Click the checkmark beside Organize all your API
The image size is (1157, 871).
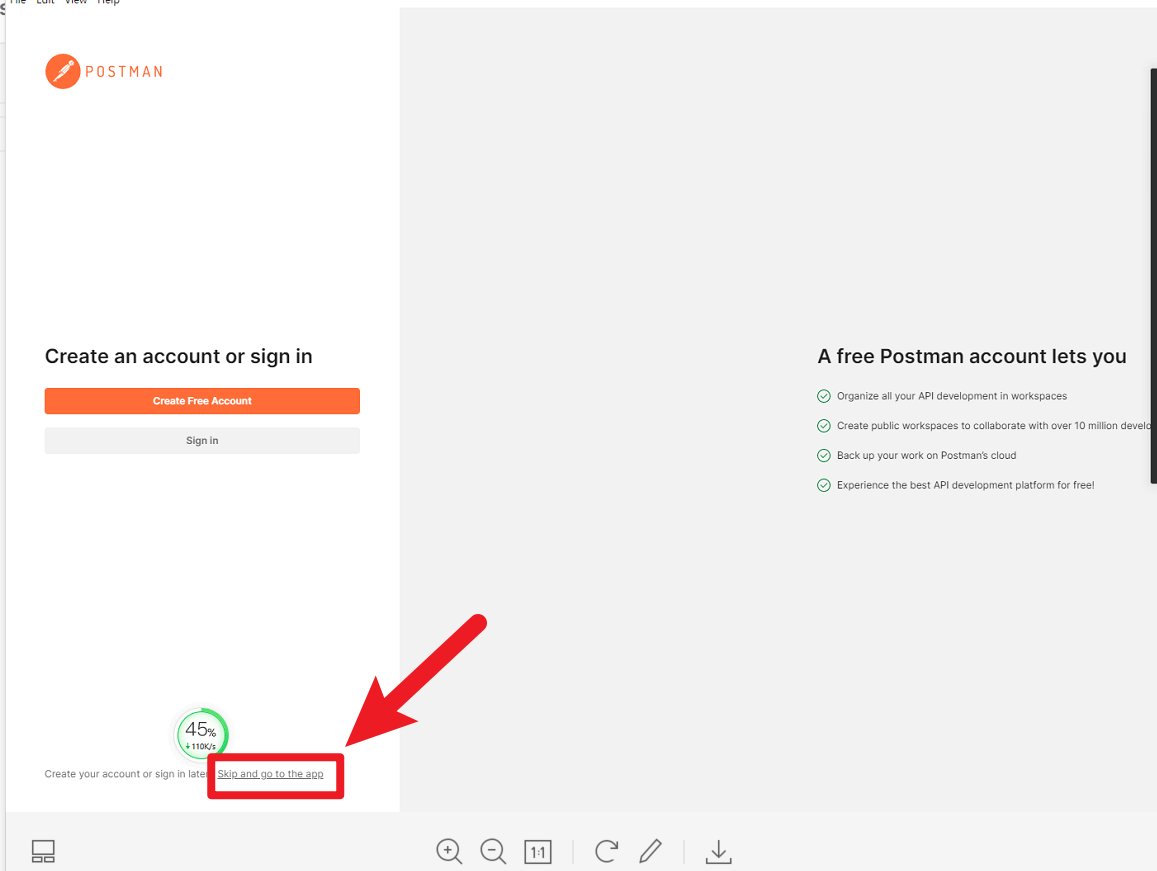pos(823,396)
